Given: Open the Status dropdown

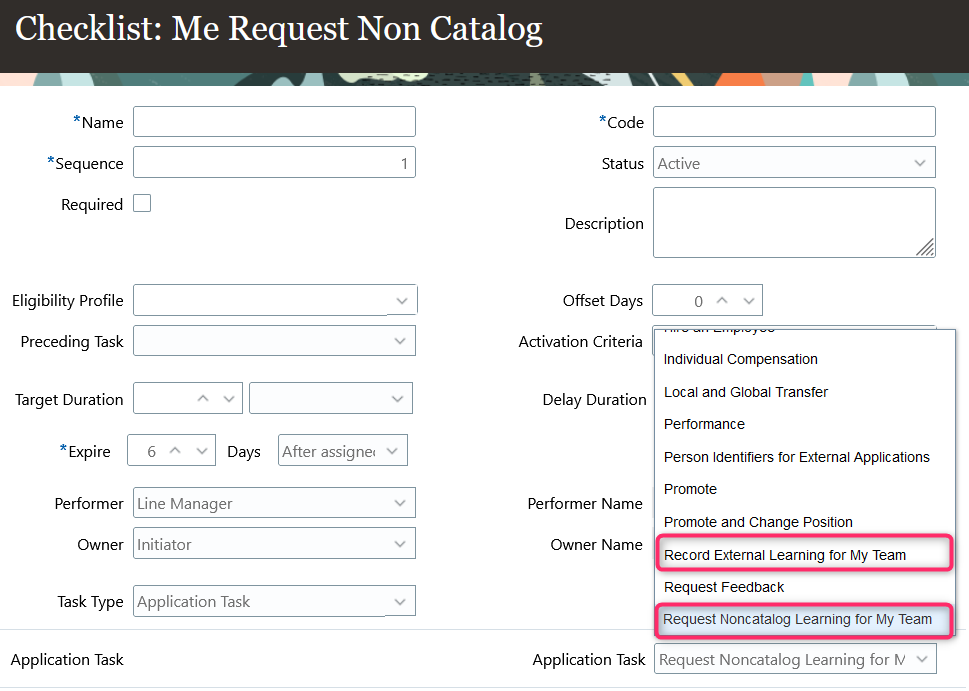Looking at the screenshot, I should tap(921, 163).
